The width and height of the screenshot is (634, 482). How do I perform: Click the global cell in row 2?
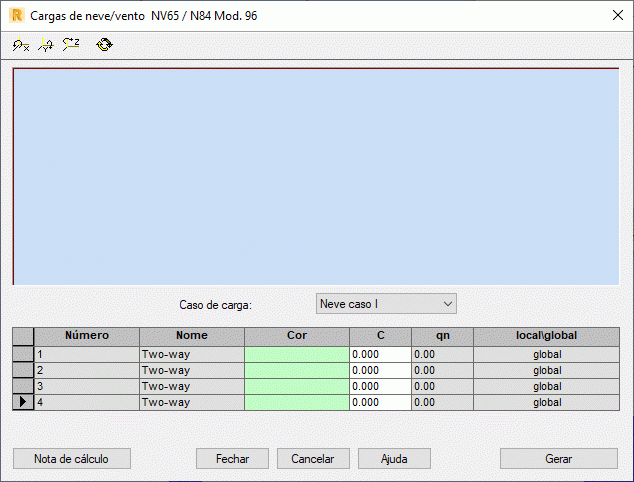[547, 370]
